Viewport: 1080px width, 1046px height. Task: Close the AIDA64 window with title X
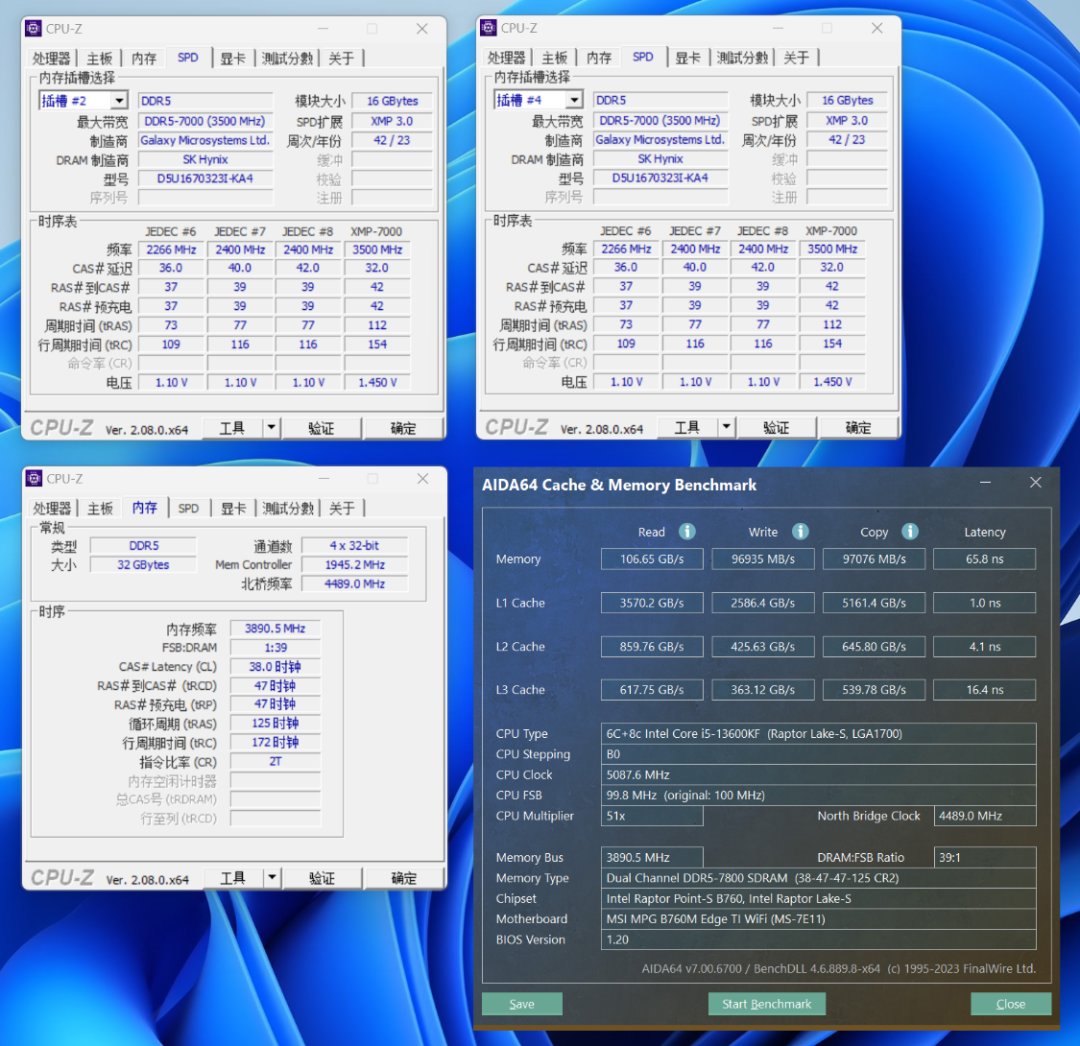tap(1035, 483)
